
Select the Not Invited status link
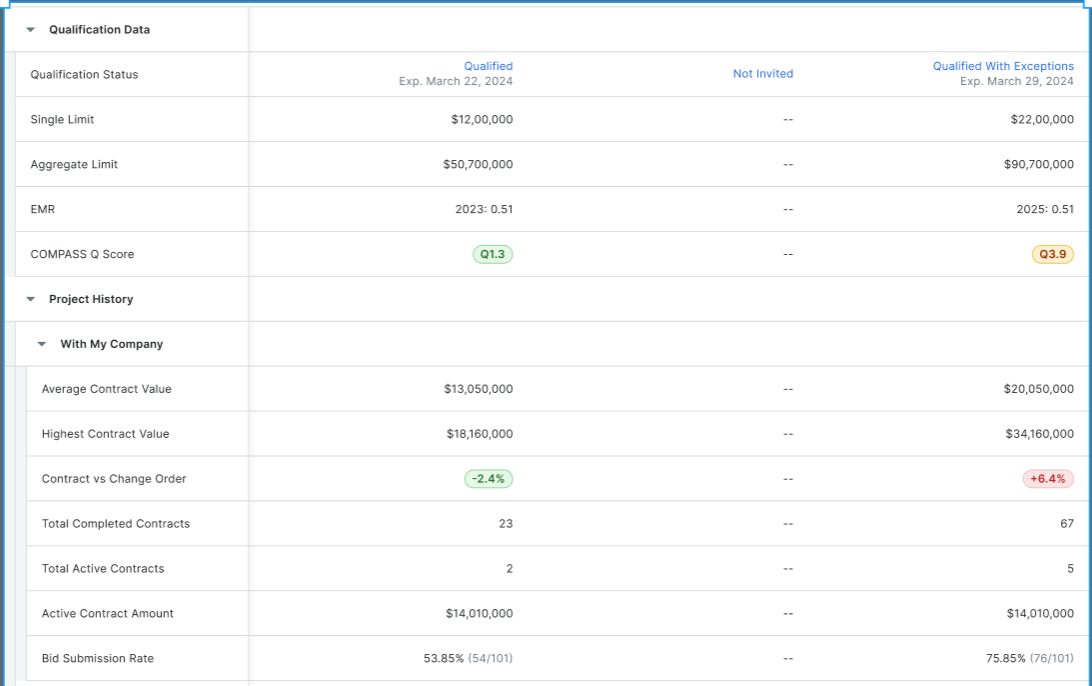pyautogui.click(x=762, y=73)
